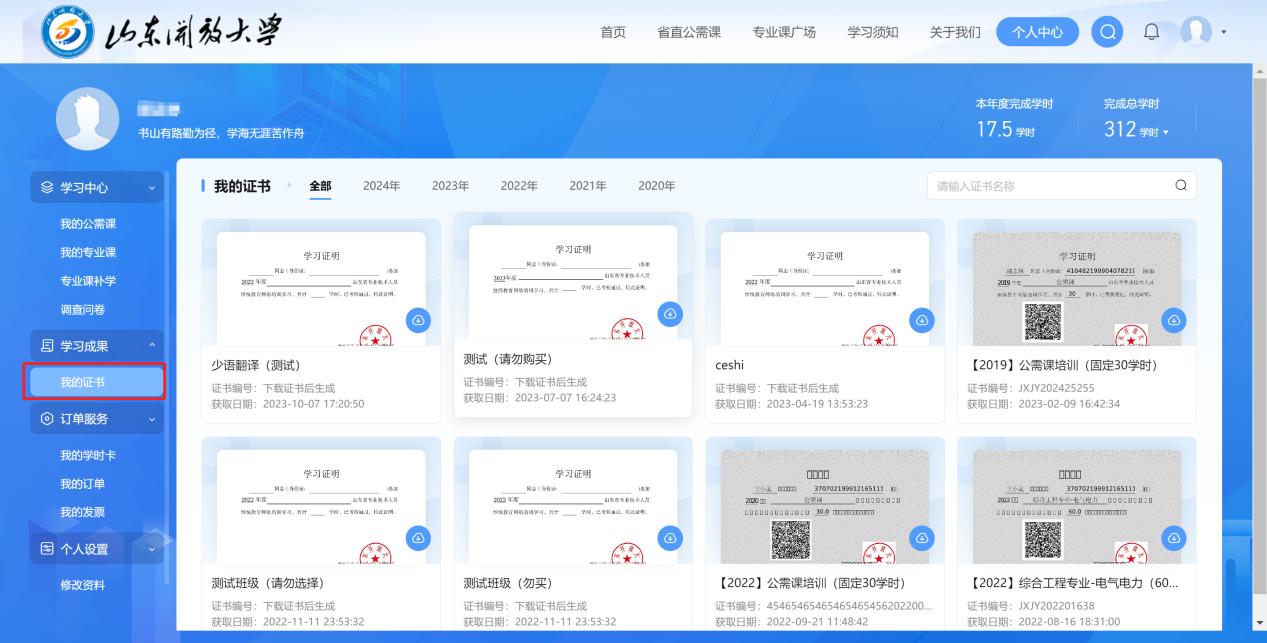Download the 少语翻译（测试）certificate
Image resolution: width=1267 pixels, height=643 pixels.
click(x=418, y=320)
